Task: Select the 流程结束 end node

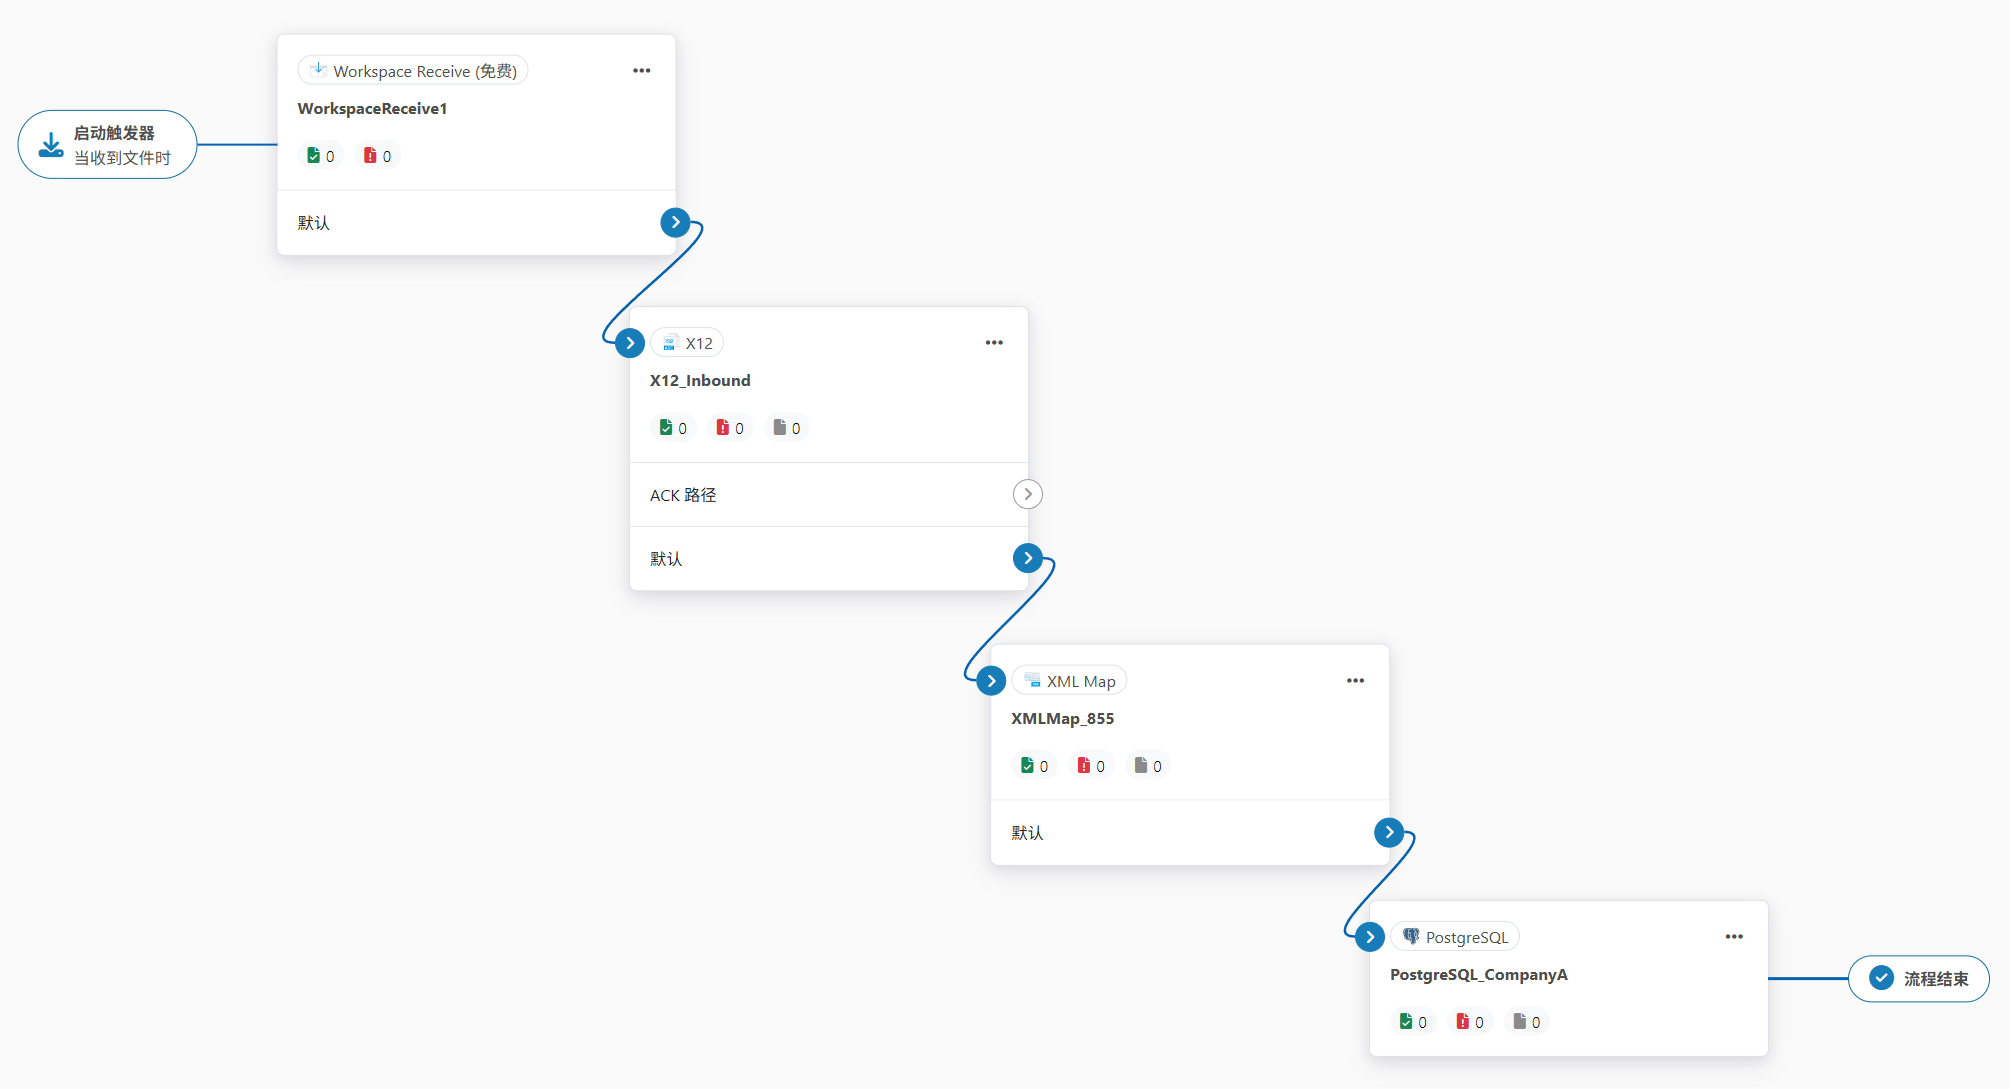Action: [1918, 979]
